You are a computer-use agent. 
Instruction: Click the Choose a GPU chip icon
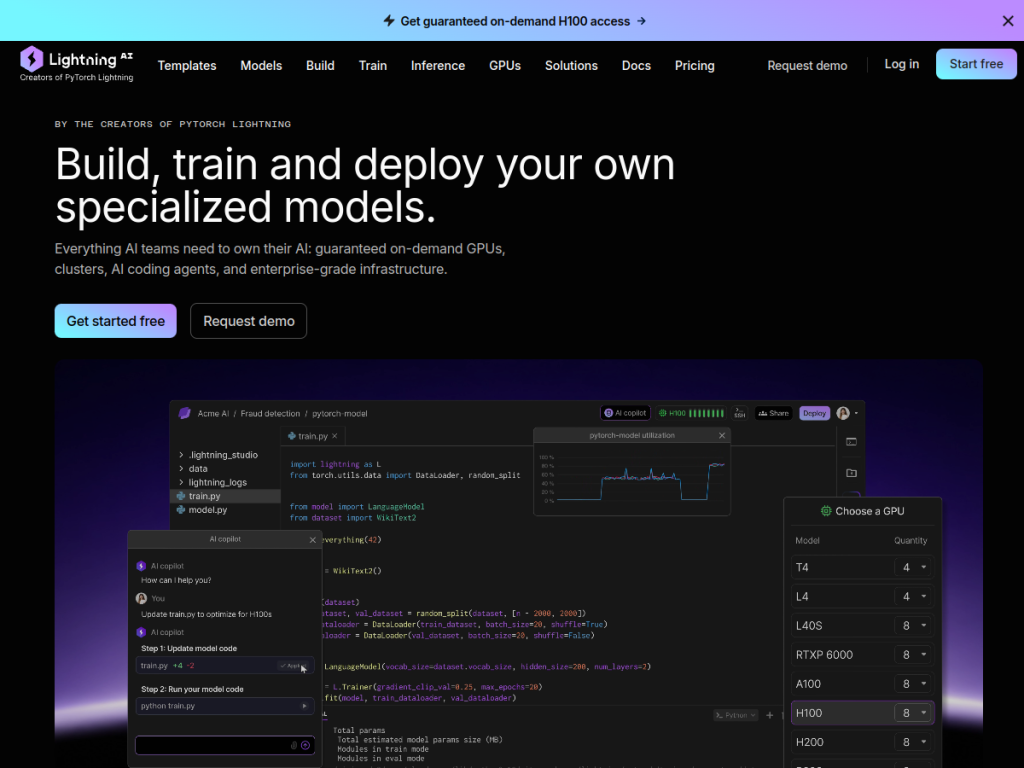[826, 511]
